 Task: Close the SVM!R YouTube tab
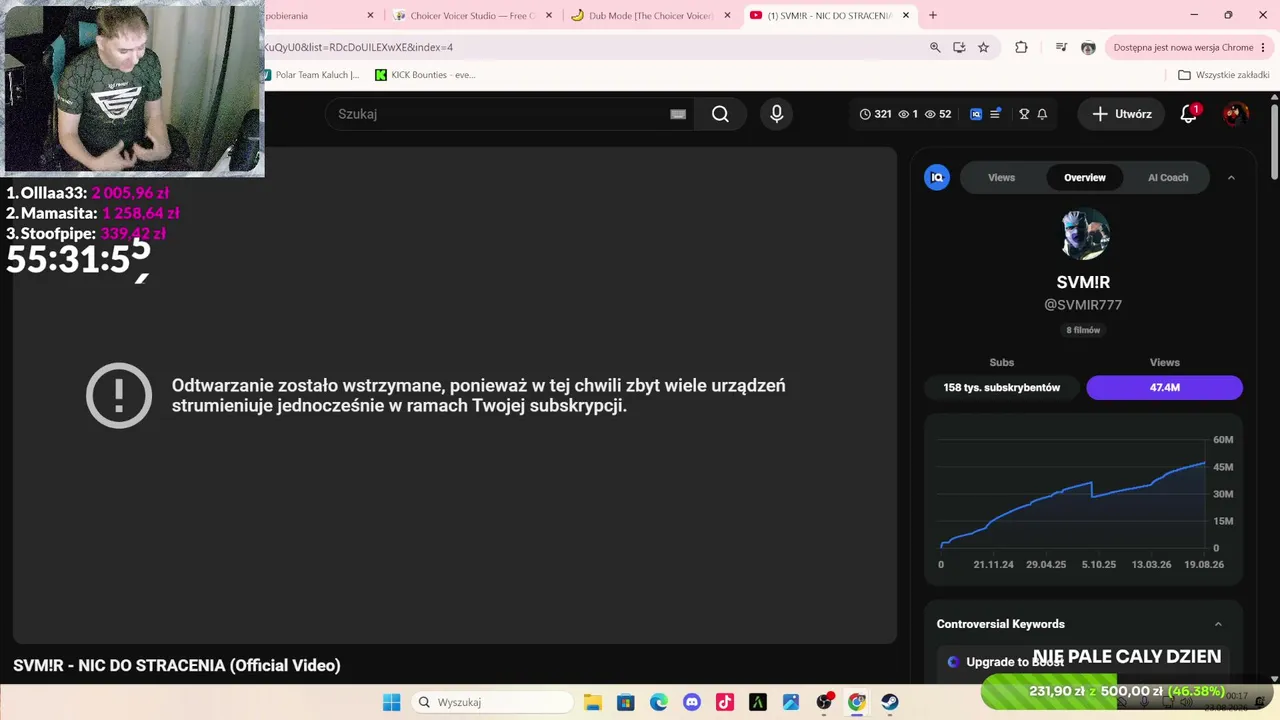click(x=906, y=16)
